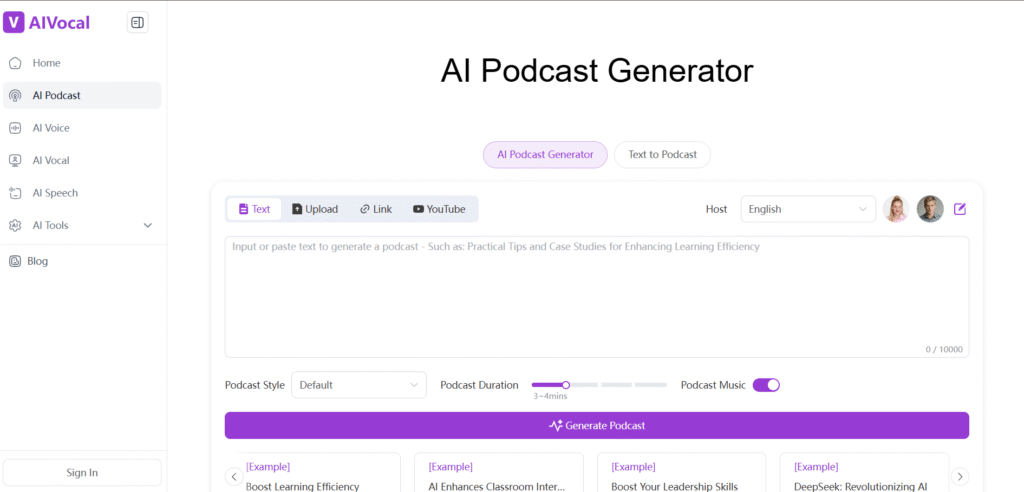Open AI Voice in the sidebar
The image size is (1024, 492).
pos(82,128)
